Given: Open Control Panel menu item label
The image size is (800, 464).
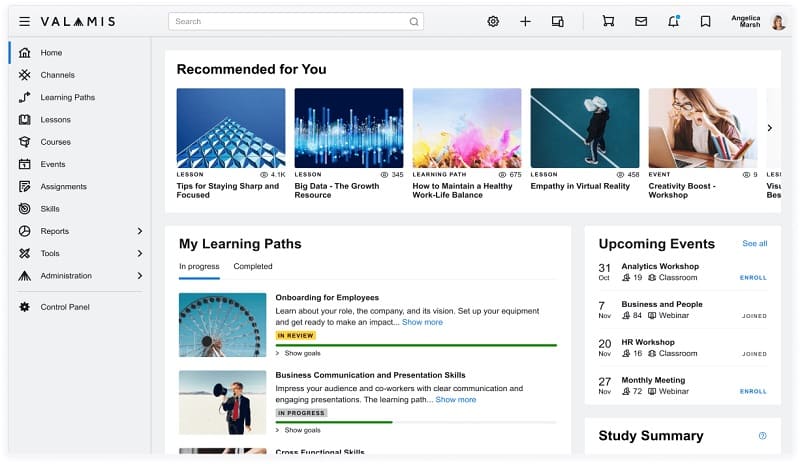Looking at the screenshot, I should pyautogui.click(x=65, y=307).
